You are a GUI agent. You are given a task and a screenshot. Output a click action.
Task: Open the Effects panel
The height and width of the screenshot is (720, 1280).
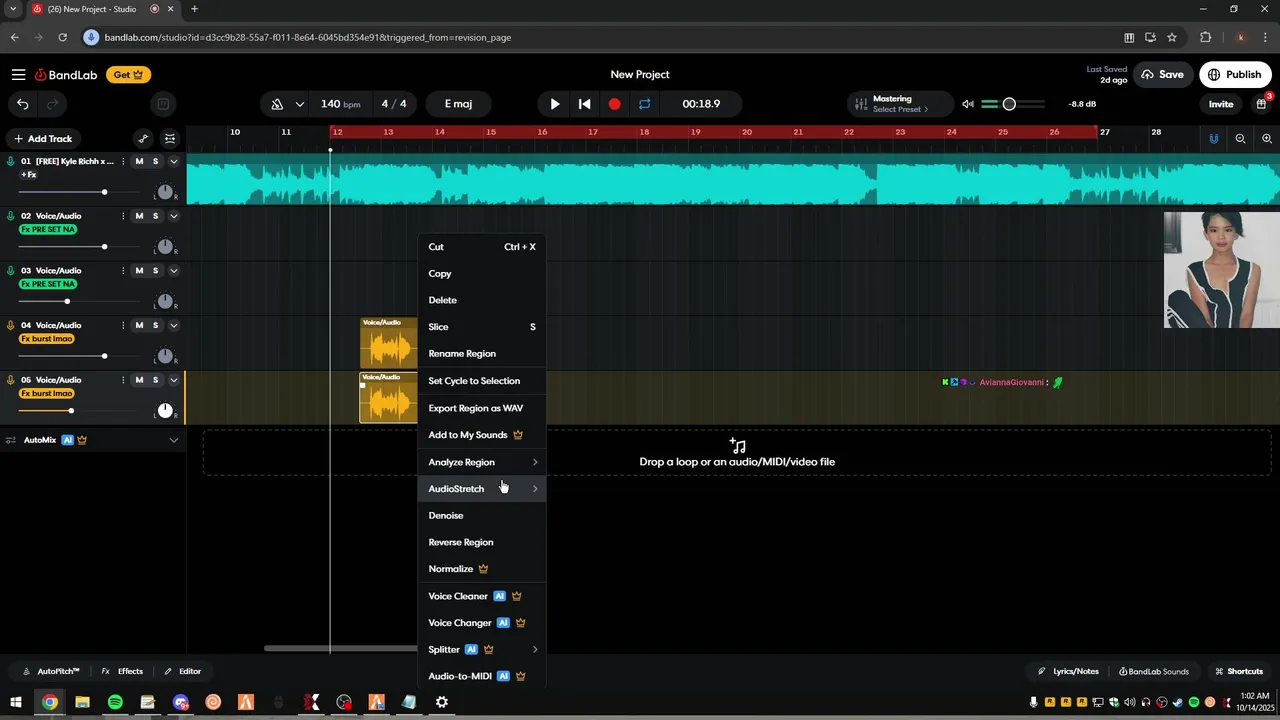123,672
